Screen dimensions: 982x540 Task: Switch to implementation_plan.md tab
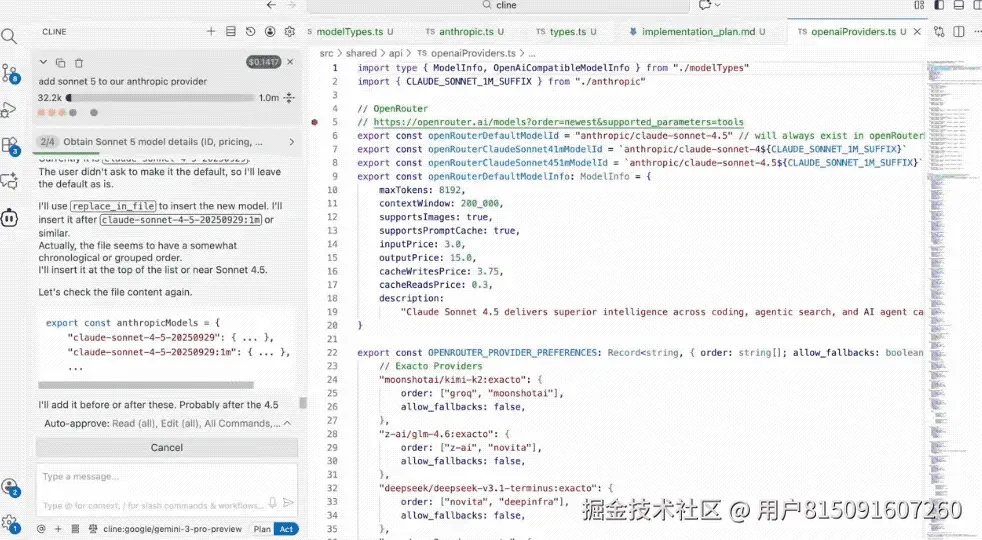tap(698, 31)
